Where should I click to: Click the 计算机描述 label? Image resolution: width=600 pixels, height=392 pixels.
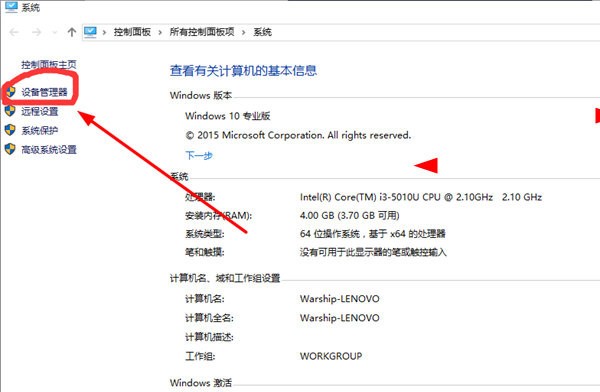(x=209, y=337)
